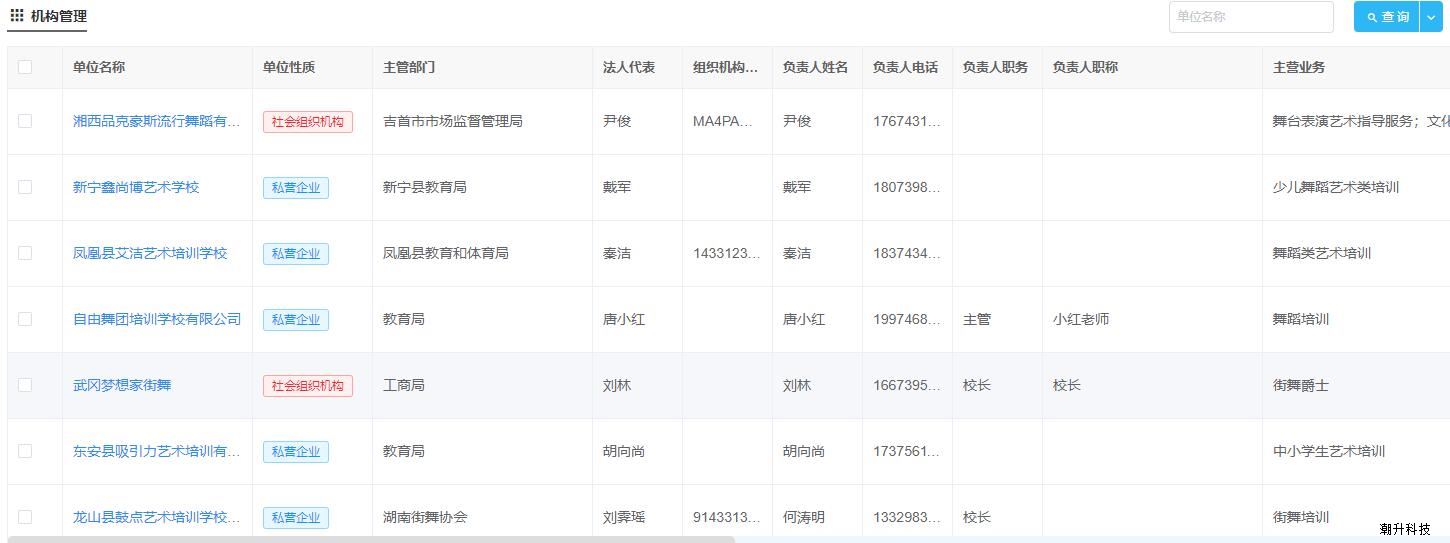This screenshot has width=1450, height=543.
Task: Toggle the select-all checkbox in table header
Action: [x=25, y=67]
